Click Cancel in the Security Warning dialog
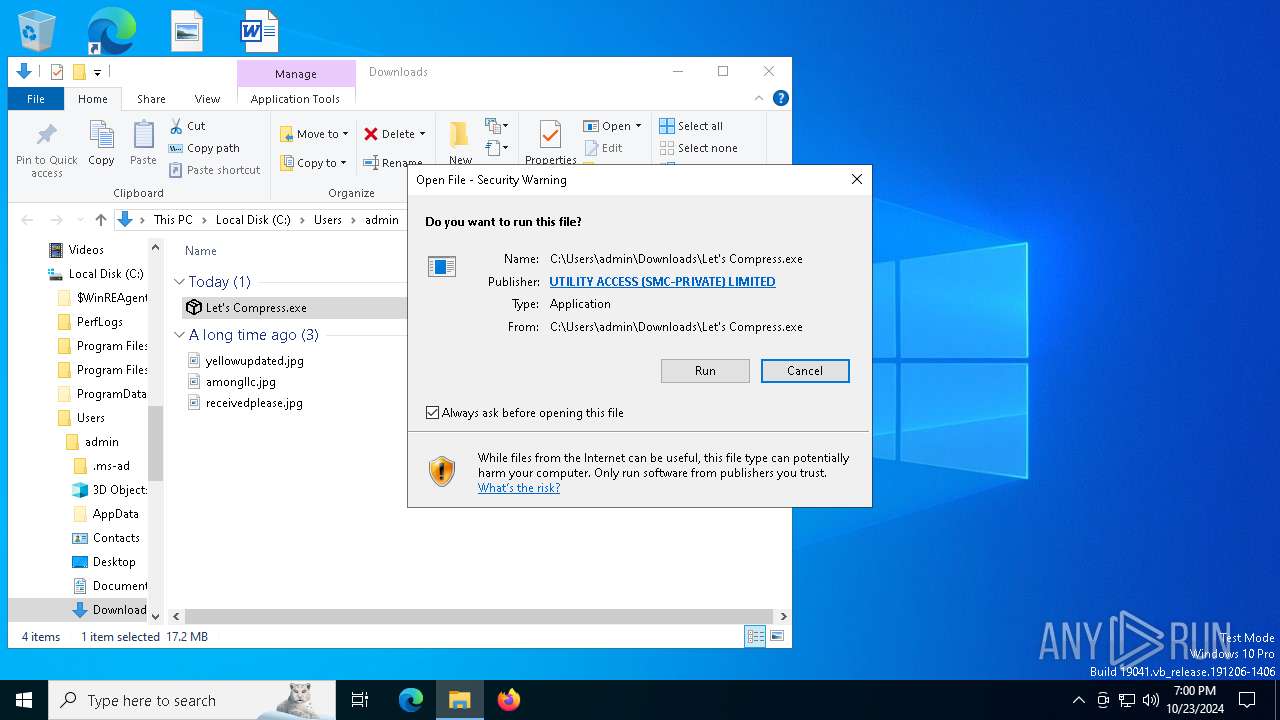This screenshot has height=720, width=1280. 805,371
